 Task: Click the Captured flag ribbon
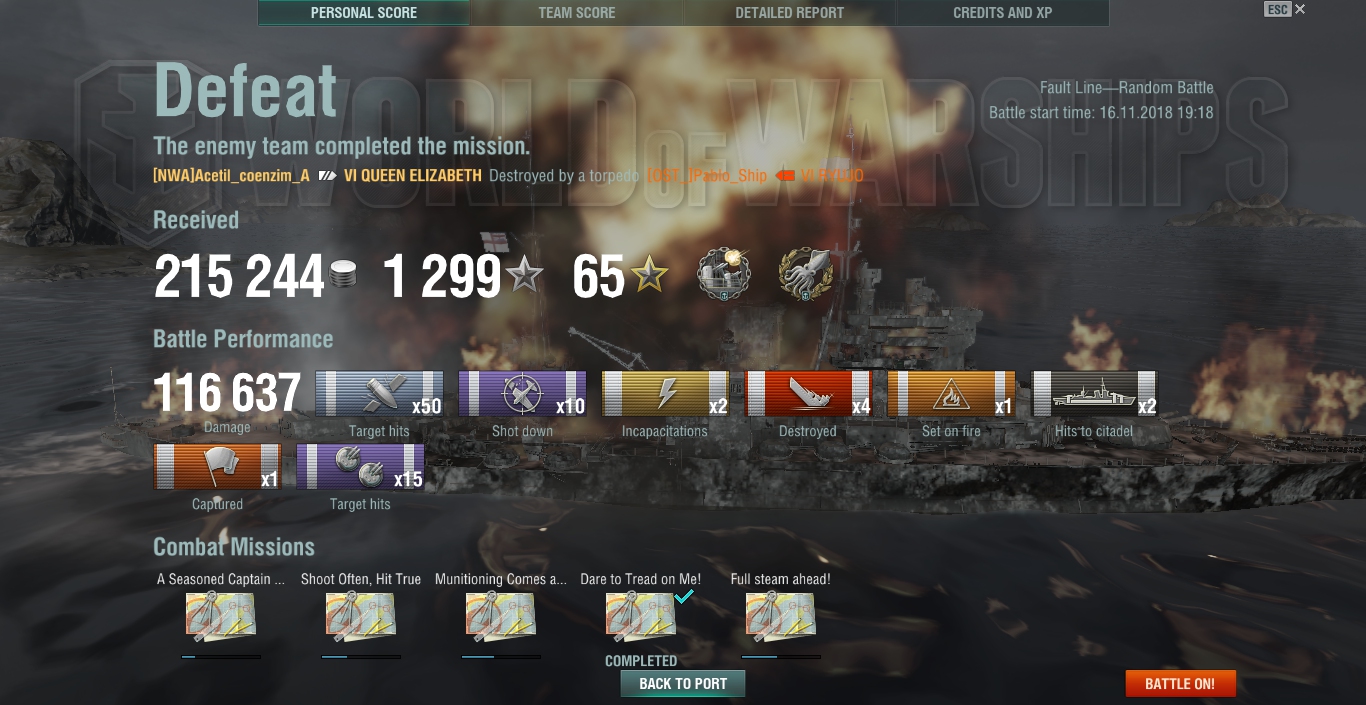click(217, 467)
